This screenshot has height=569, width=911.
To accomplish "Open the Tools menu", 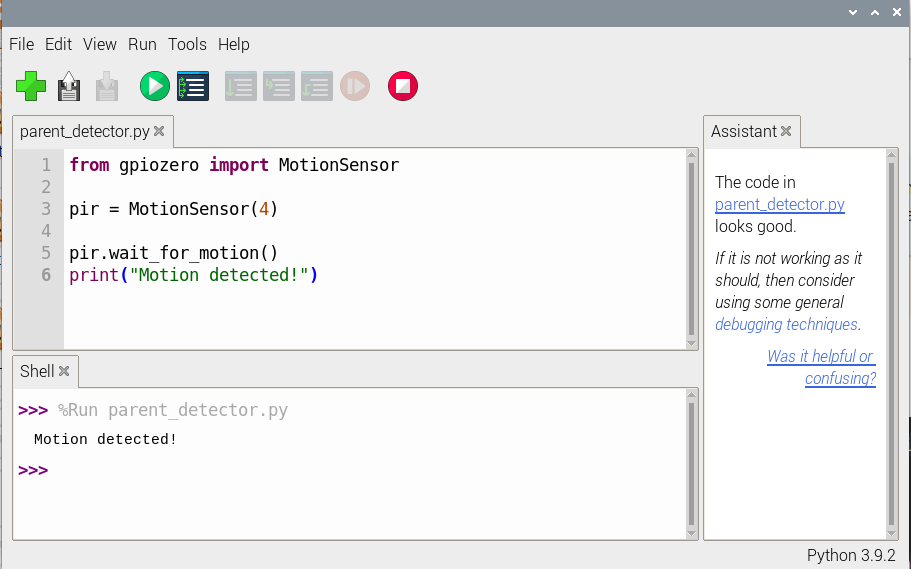I will click(x=187, y=44).
